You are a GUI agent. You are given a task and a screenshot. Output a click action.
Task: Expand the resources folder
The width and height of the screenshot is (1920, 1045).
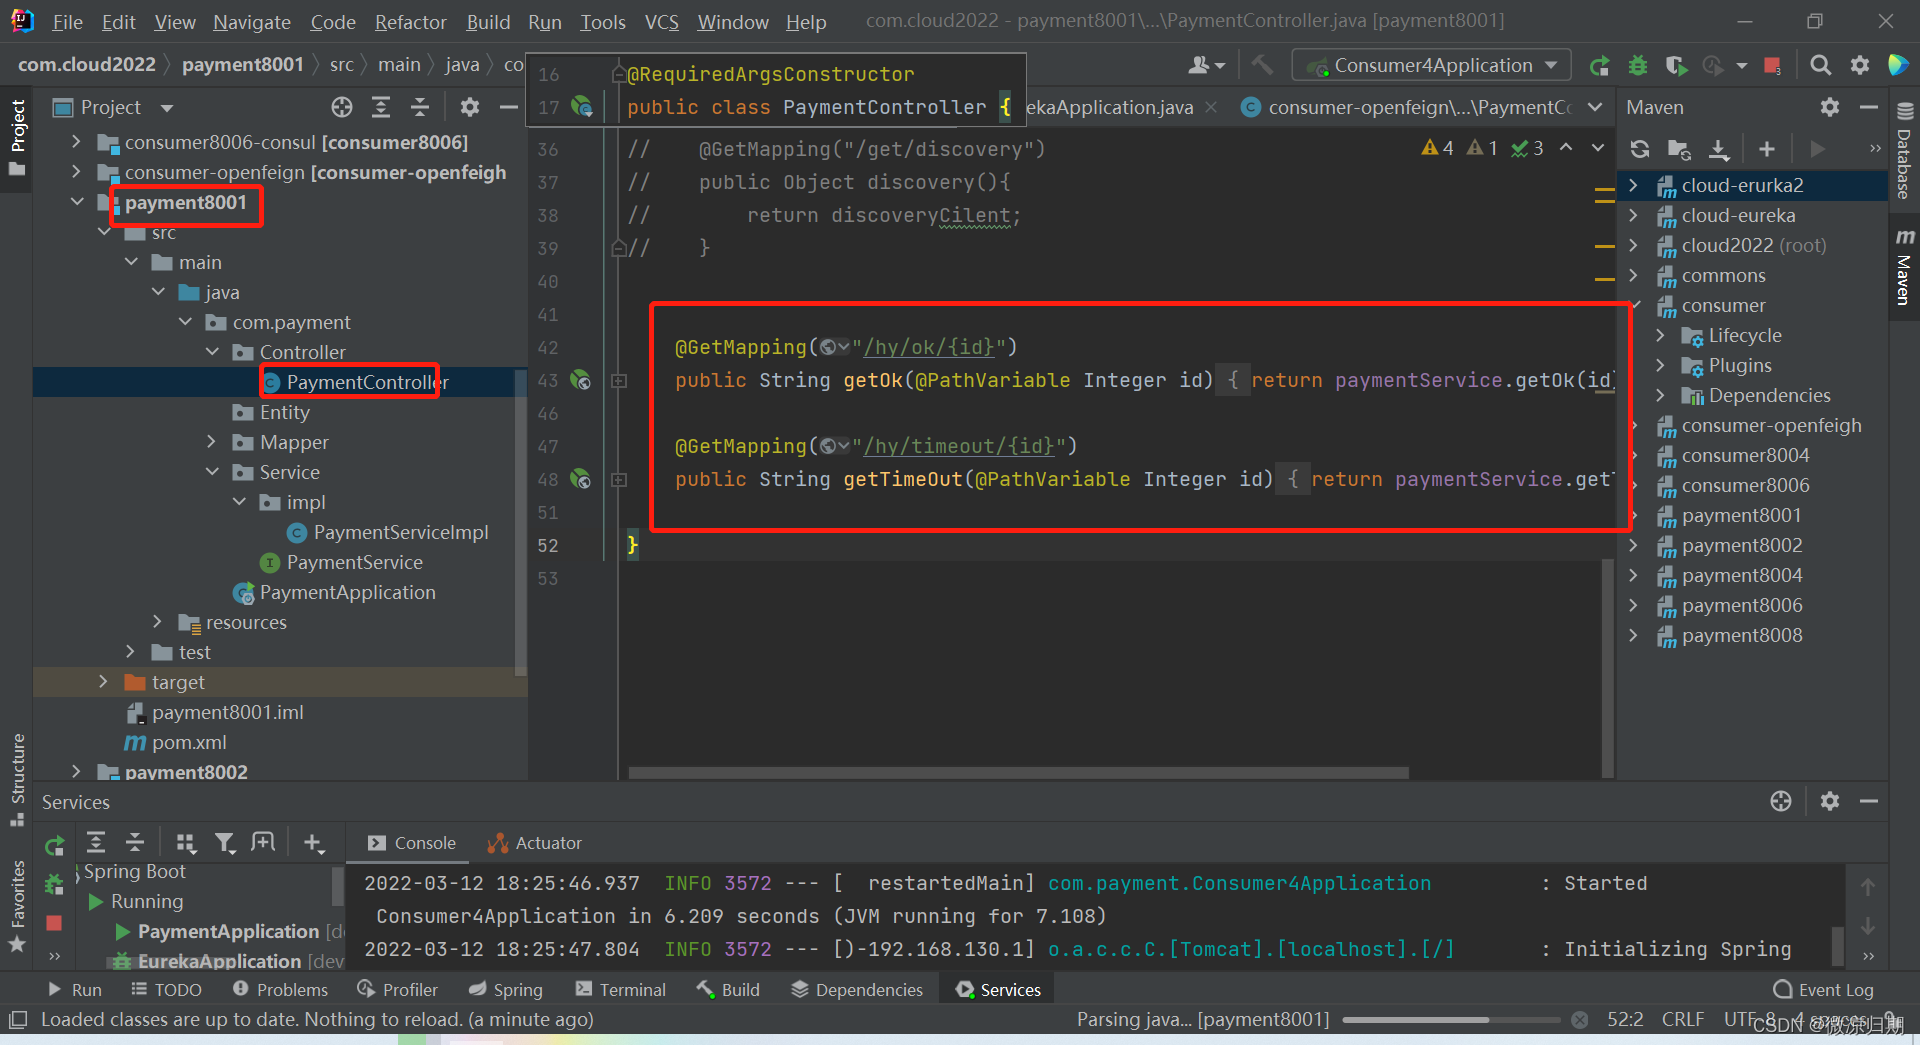[x=157, y=622]
